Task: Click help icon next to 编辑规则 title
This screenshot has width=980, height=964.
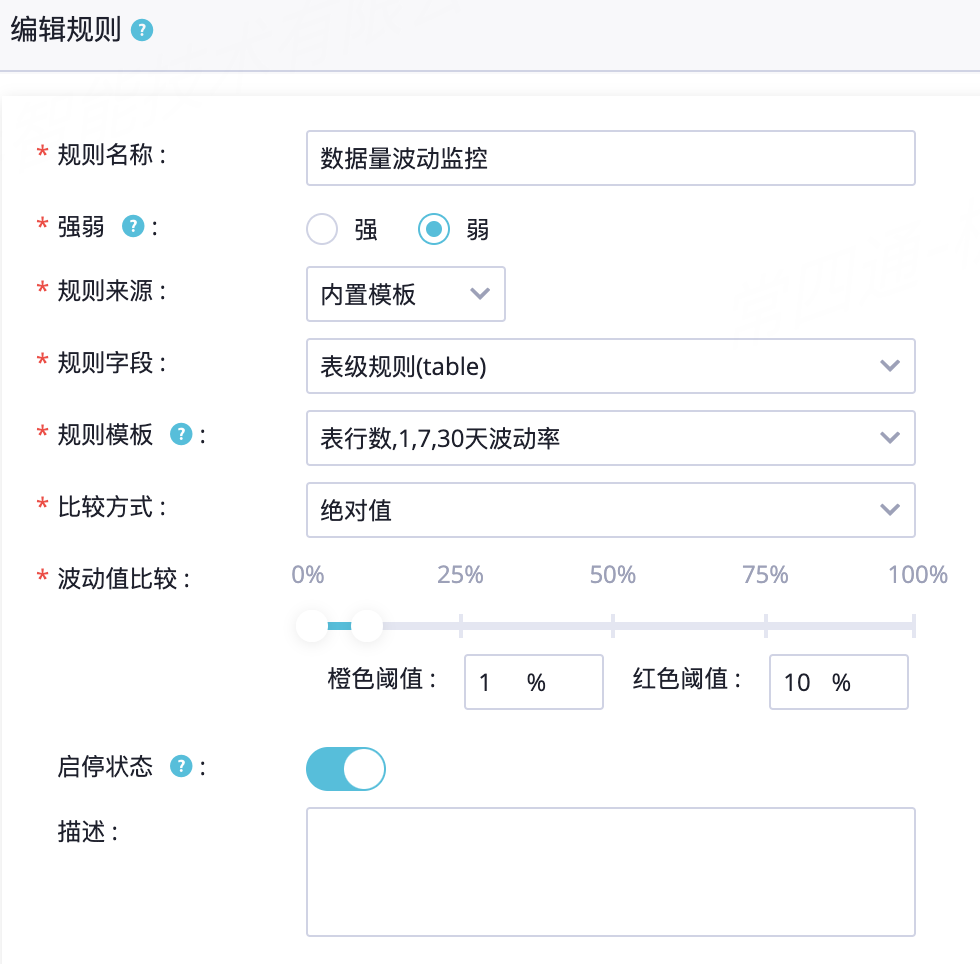Action: coord(142,30)
